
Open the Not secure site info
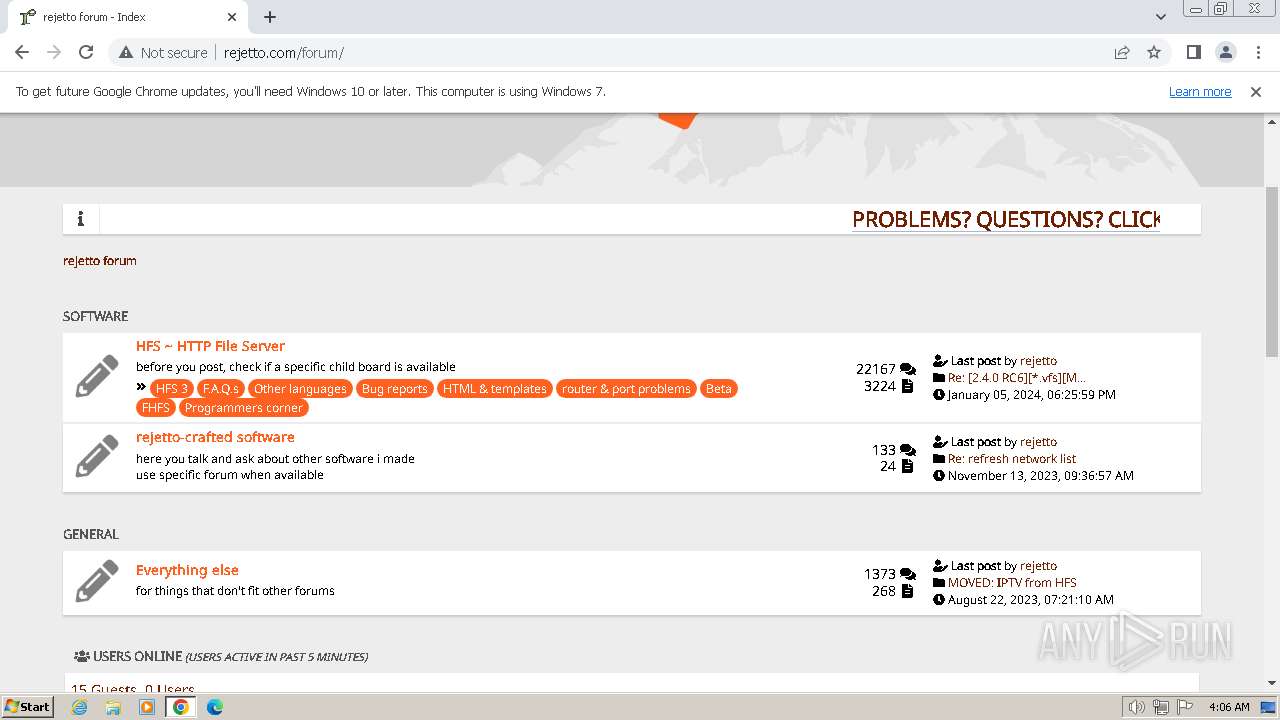tap(163, 52)
